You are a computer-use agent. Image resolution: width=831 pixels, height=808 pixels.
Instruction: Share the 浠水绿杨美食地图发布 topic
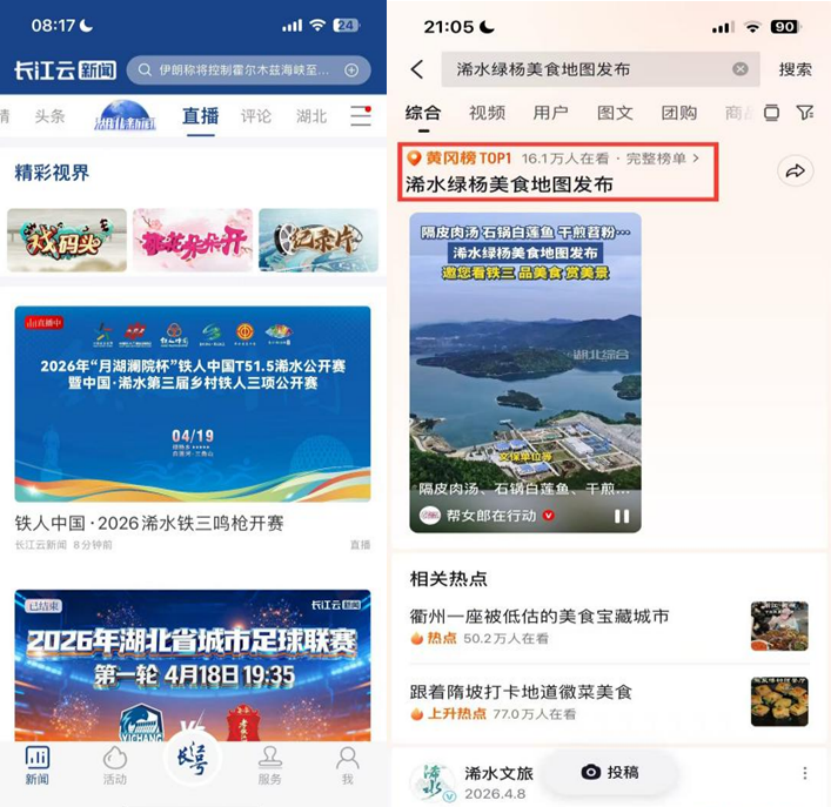pyautogui.click(x=794, y=171)
